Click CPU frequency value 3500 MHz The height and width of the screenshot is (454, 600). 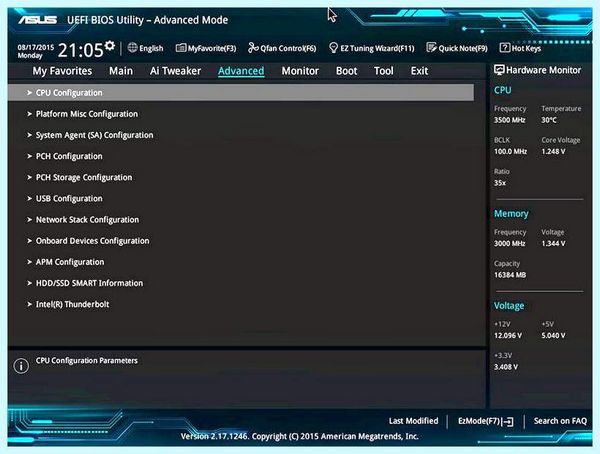pos(509,120)
